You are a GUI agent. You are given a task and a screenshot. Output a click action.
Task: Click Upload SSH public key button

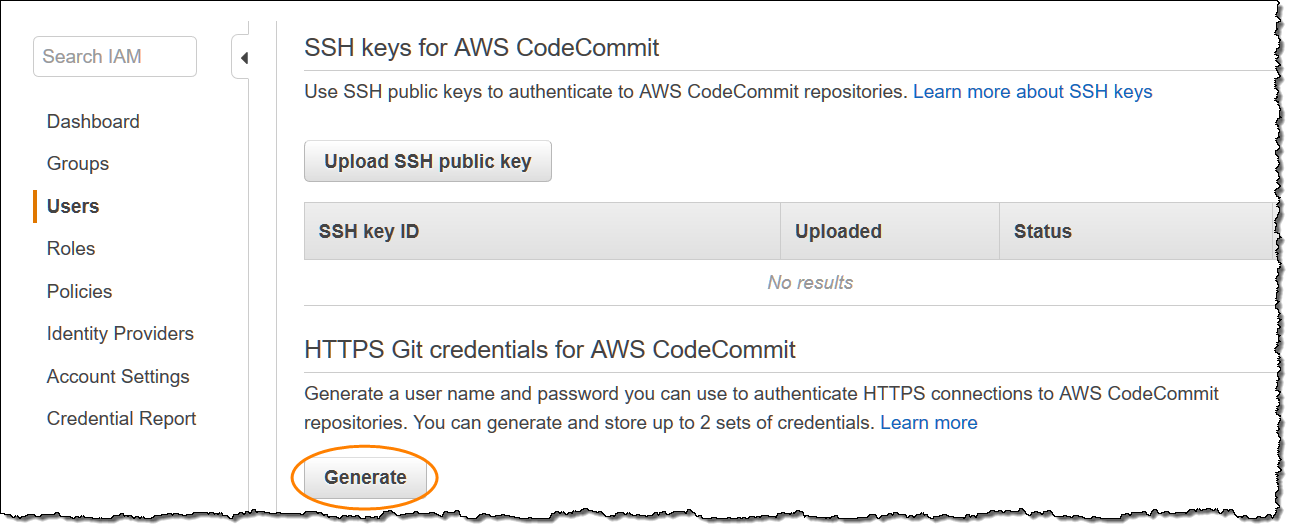[x=428, y=161]
